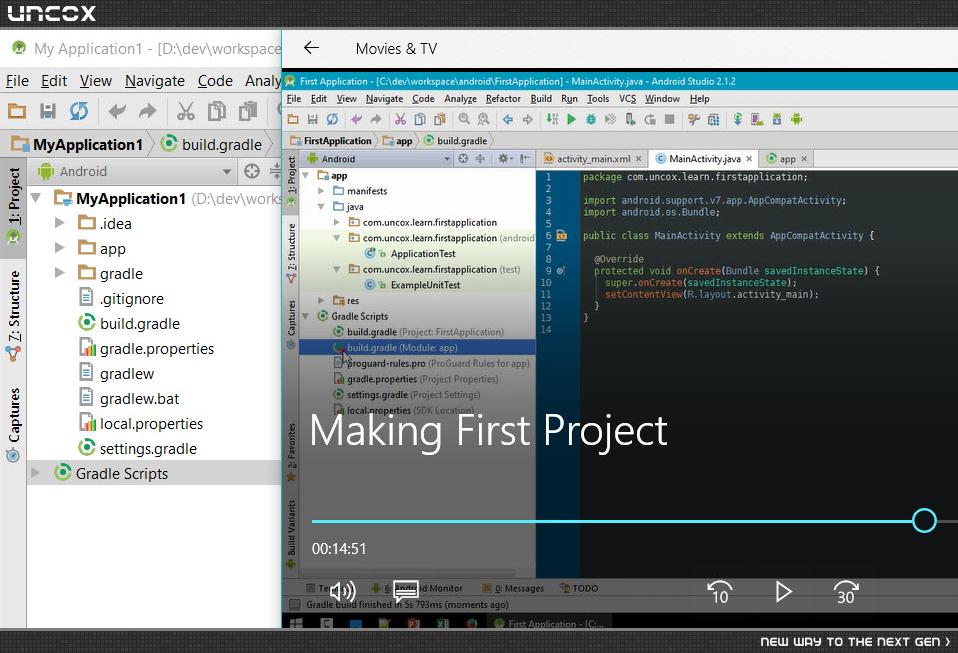Collapse the MyApplication1 root node
The width and height of the screenshot is (958, 653).
tap(36, 198)
